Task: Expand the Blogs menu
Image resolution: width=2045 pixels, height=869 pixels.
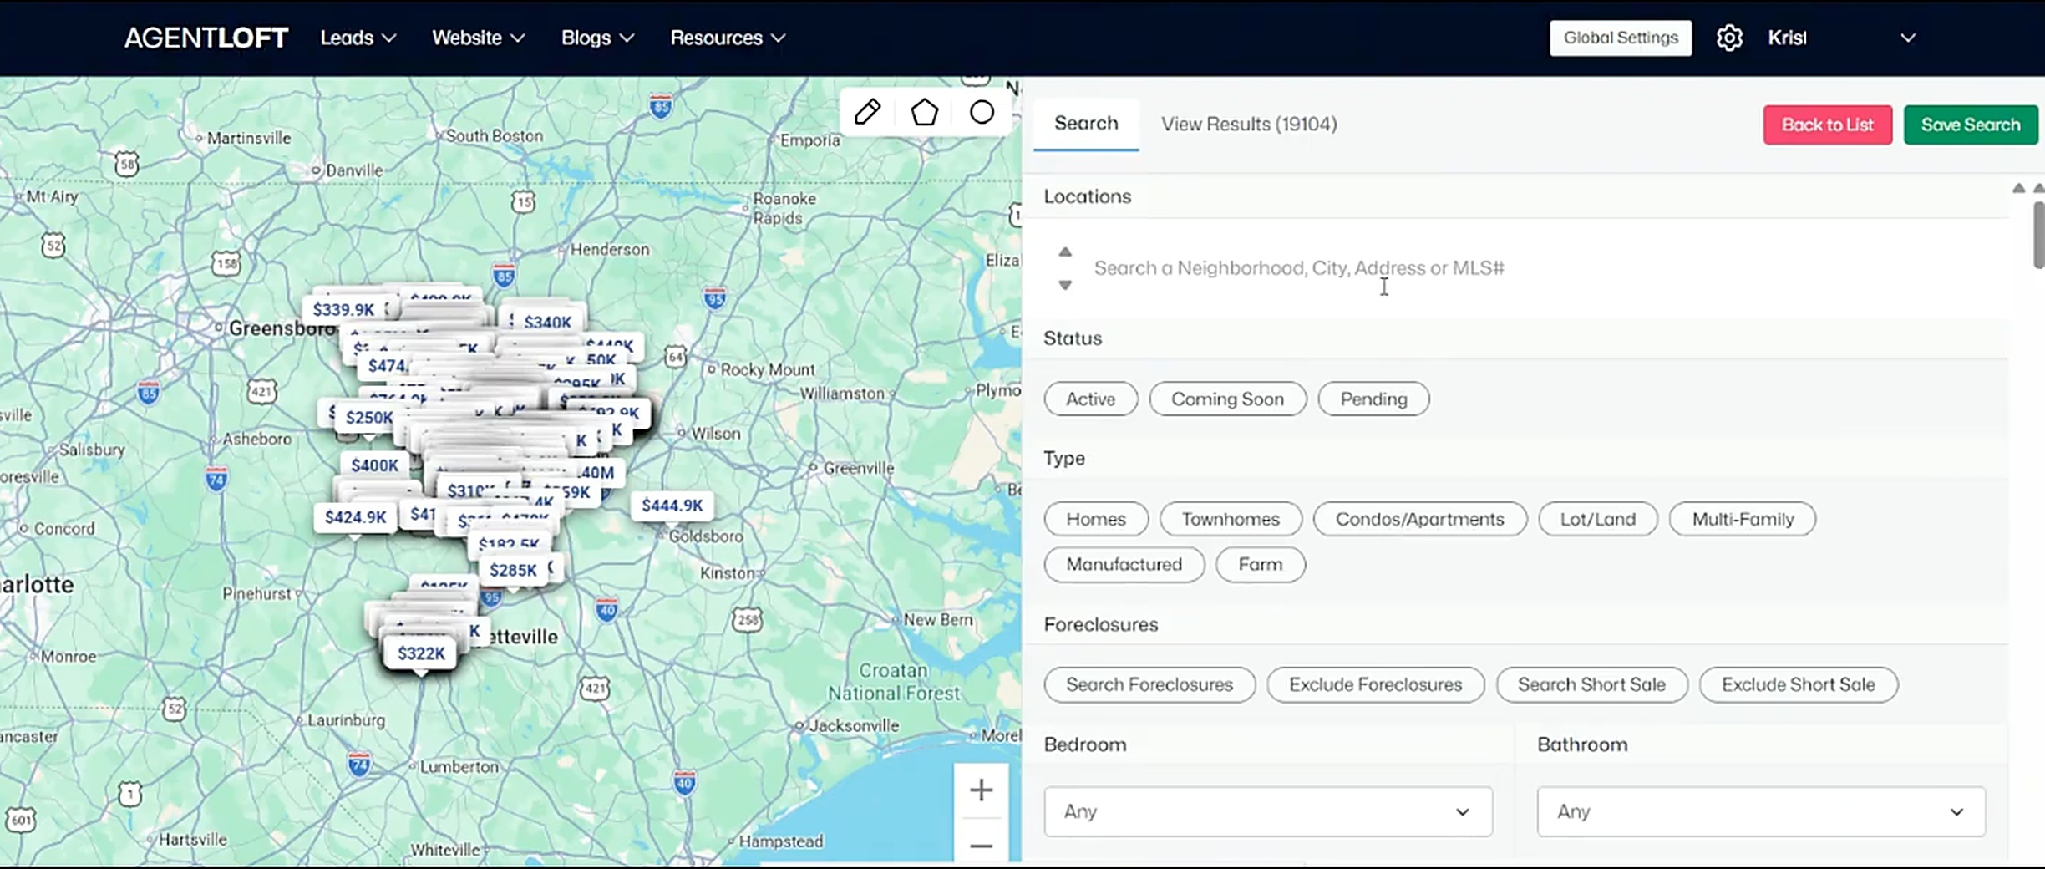Action: click(x=597, y=38)
